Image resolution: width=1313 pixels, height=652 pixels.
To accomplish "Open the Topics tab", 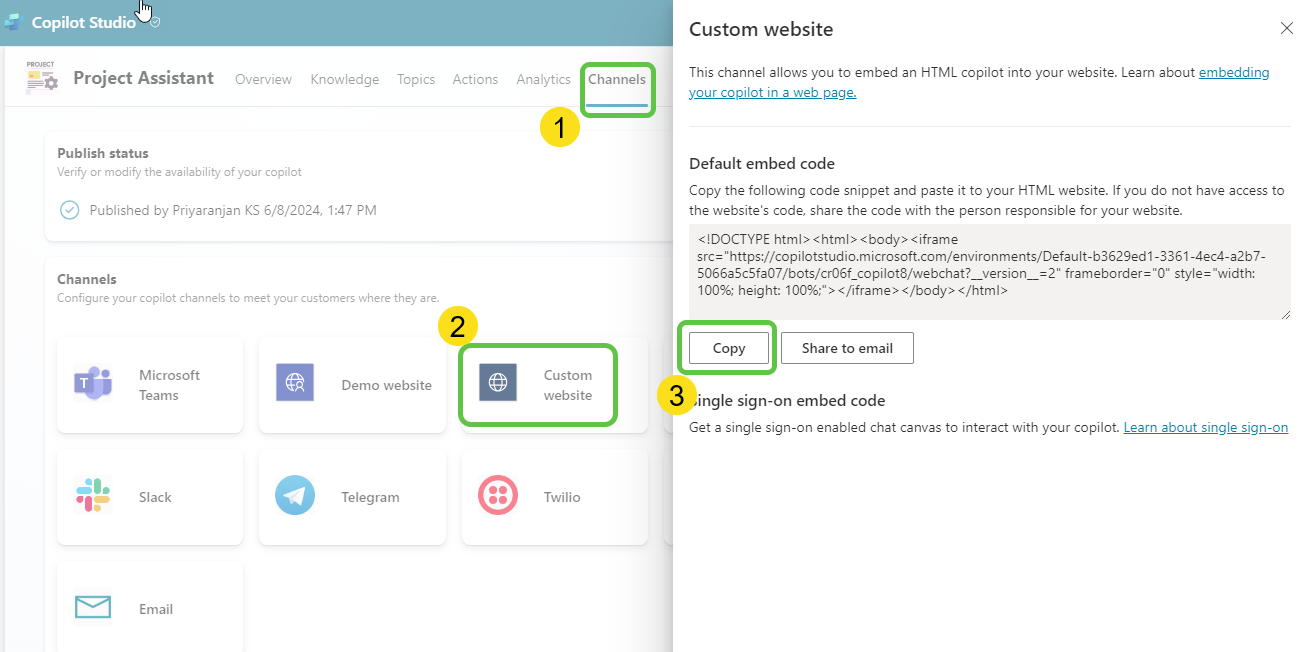I will (416, 79).
